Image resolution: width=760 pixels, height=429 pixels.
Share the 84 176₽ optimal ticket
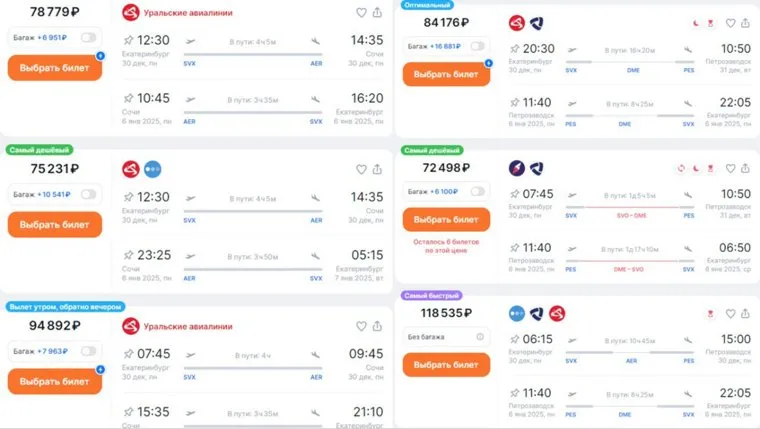click(745, 23)
